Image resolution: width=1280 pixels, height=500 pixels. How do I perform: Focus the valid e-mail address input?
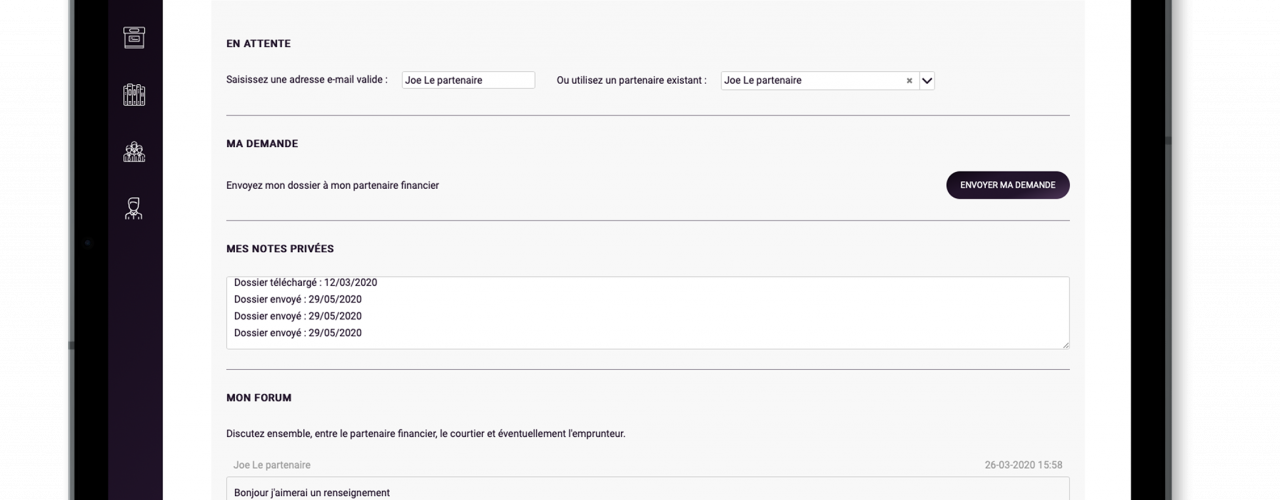click(468, 81)
